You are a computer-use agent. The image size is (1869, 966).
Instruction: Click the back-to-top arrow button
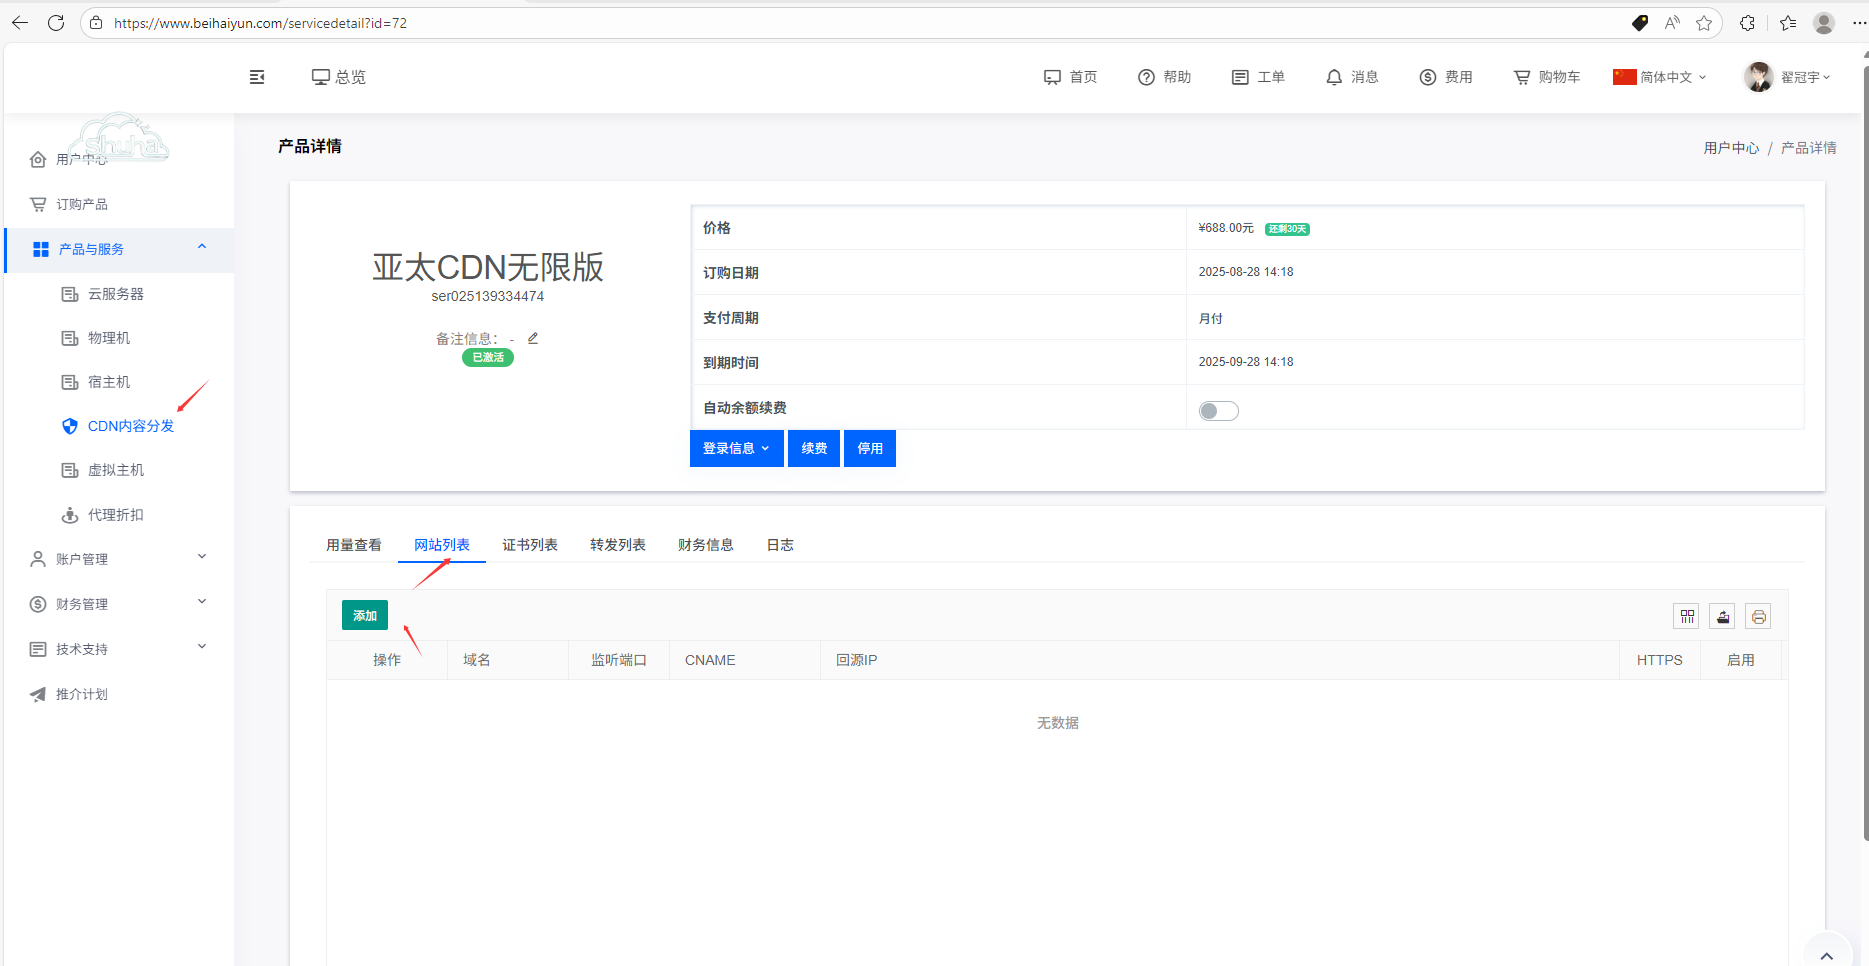point(1826,954)
